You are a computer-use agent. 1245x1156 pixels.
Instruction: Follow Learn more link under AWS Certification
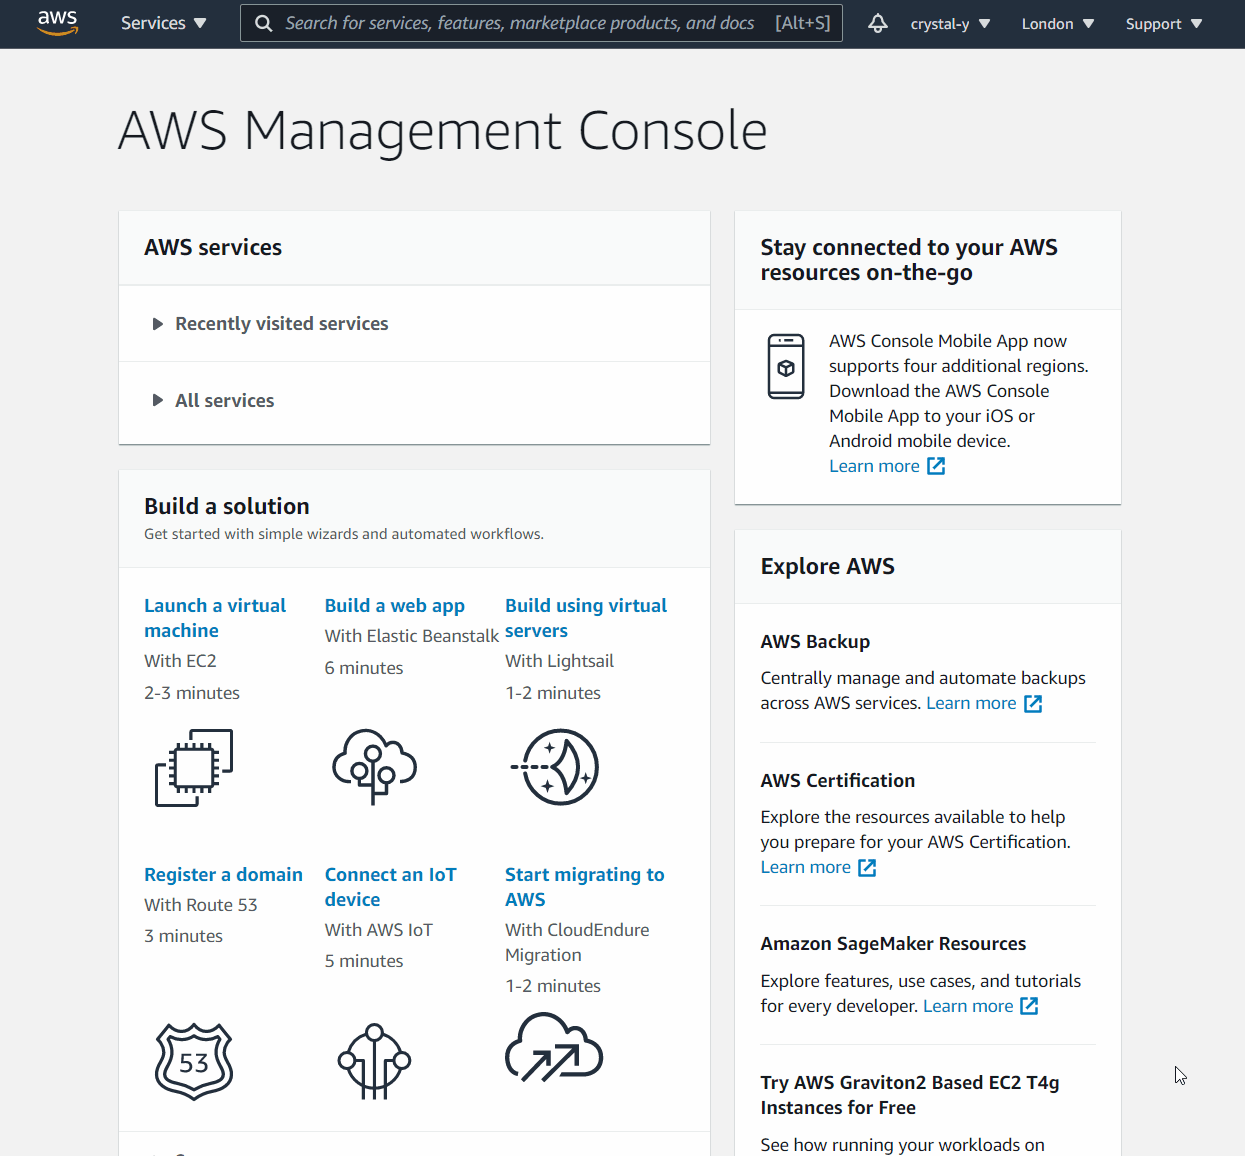pyautogui.click(x=806, y=867)
